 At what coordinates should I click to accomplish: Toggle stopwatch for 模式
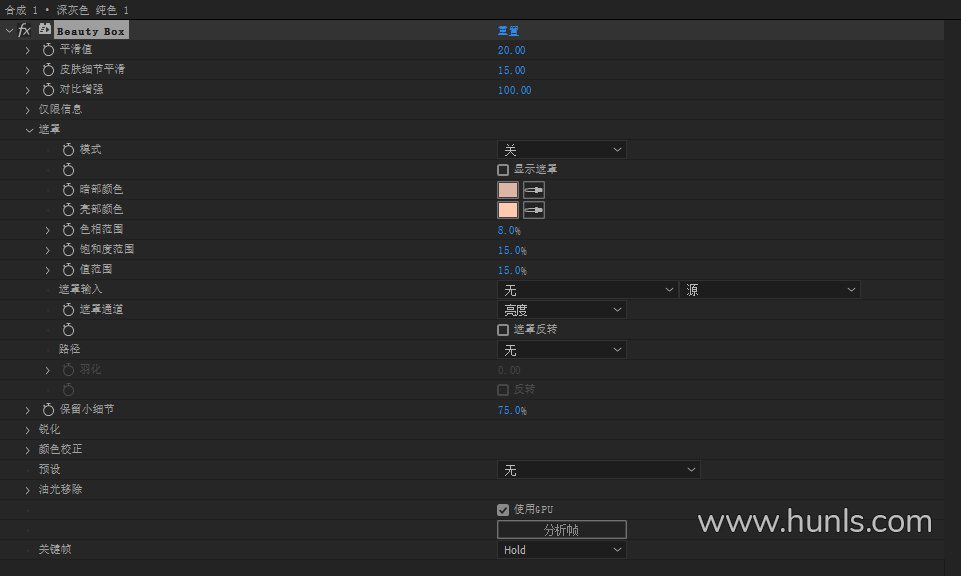pos(69,150)
